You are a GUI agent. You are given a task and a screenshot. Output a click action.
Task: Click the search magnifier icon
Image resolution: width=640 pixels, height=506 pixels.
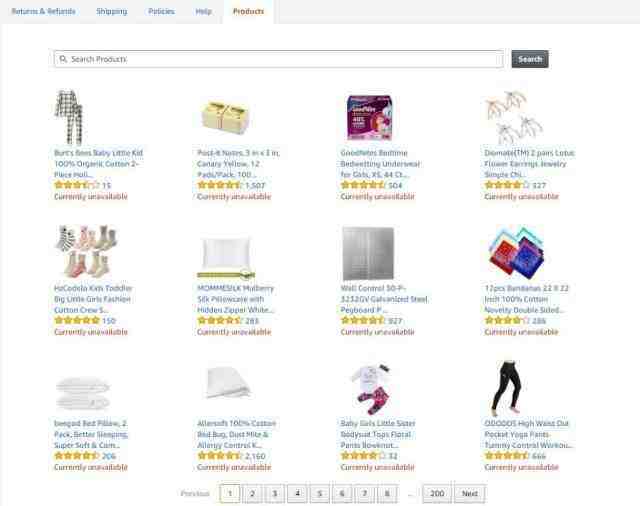[63, 59]
